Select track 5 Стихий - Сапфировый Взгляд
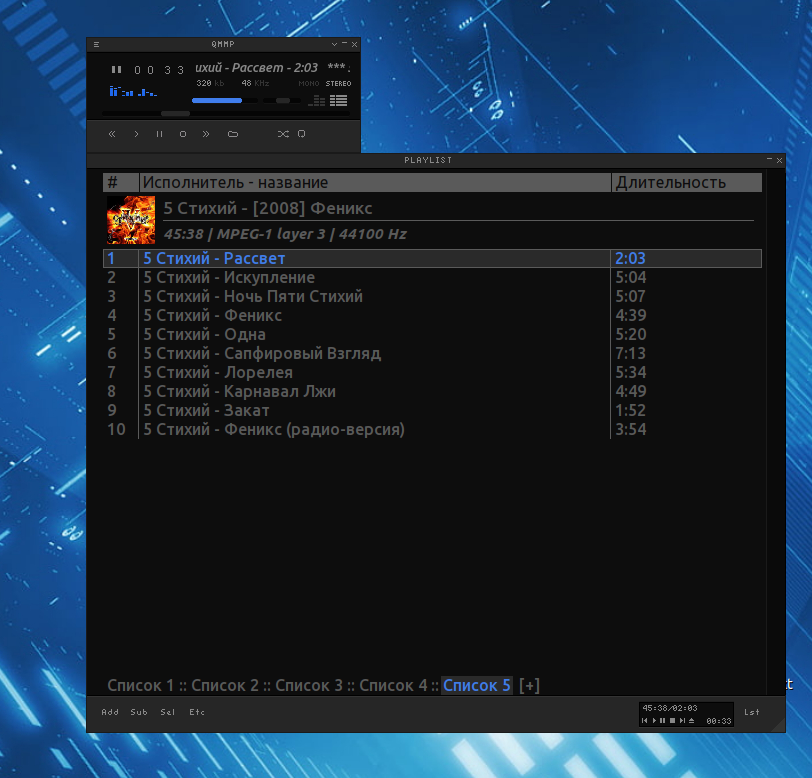This screenshot has width=812, height=778. tap(262, 353)
